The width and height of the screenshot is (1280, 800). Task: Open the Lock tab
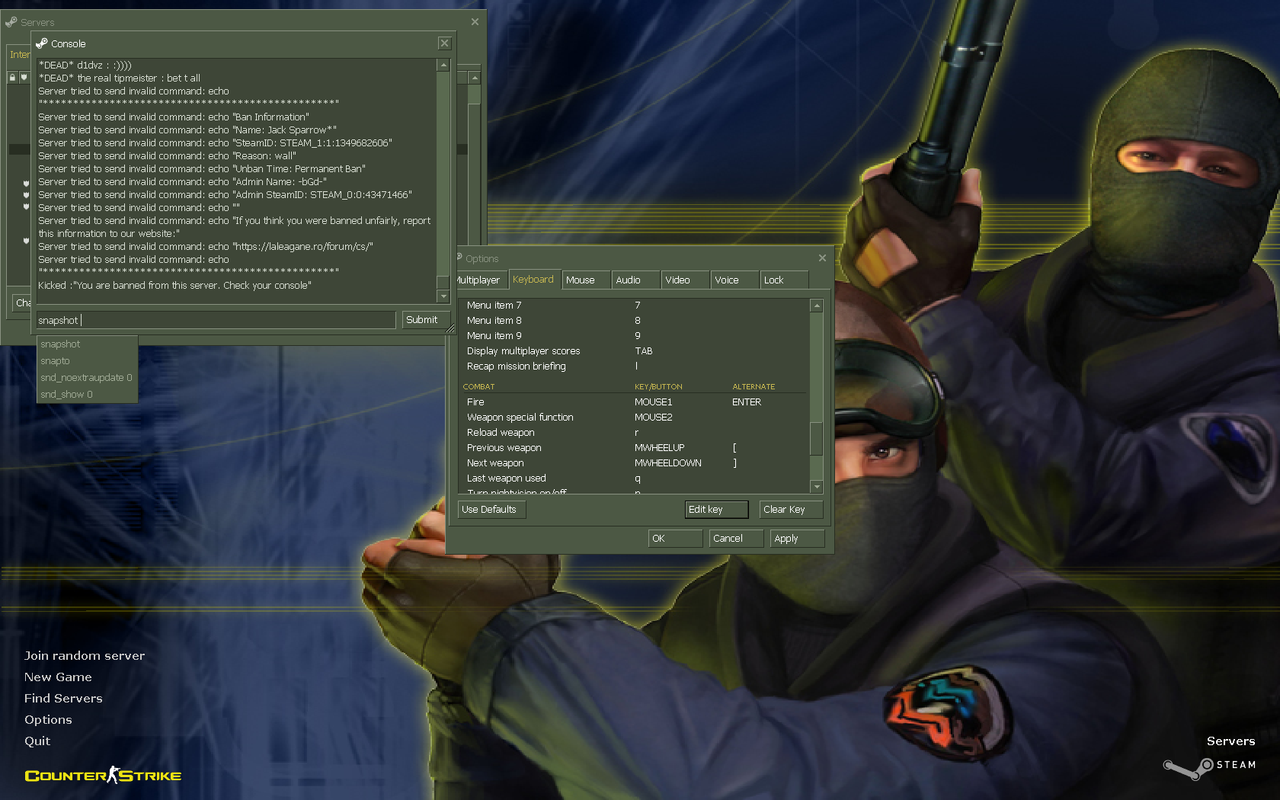(x=784, y=280)
